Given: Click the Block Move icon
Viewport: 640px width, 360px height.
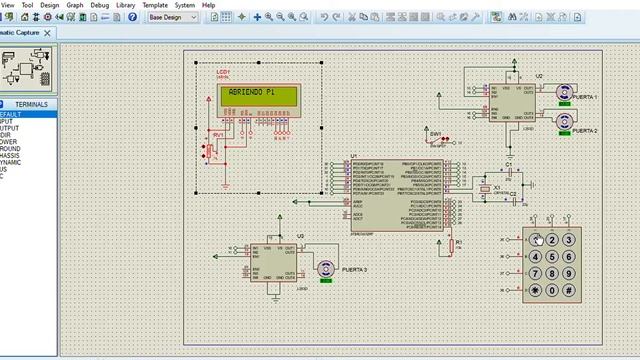Looking at the screenshot, I should pyautogui.click(x=402, y=17).
